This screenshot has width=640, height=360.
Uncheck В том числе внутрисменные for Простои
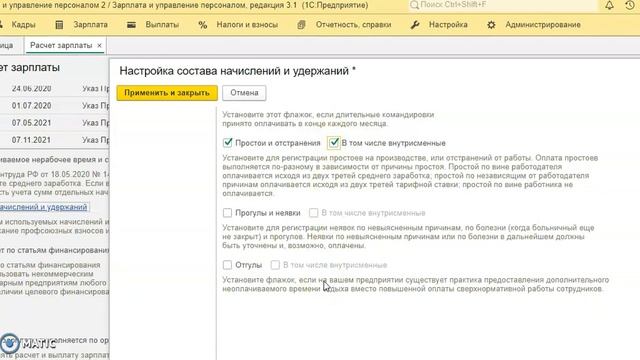(334, 142)
